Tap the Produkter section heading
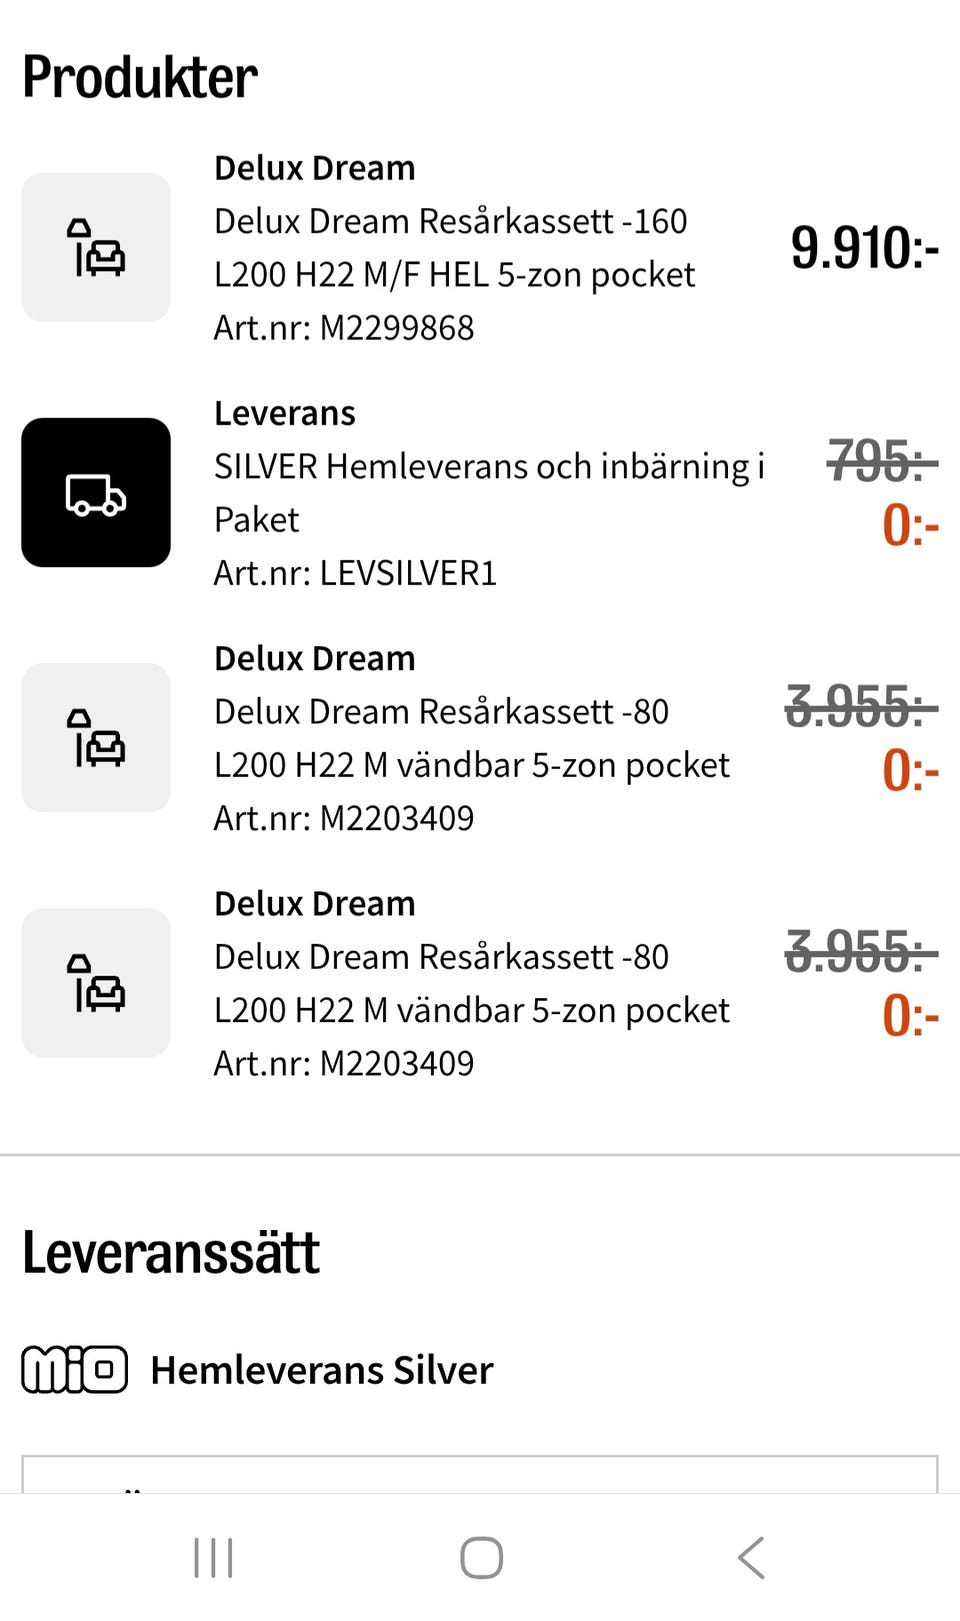The height and width of the screenshot is (1621, 960). click(x=140, y=77)
